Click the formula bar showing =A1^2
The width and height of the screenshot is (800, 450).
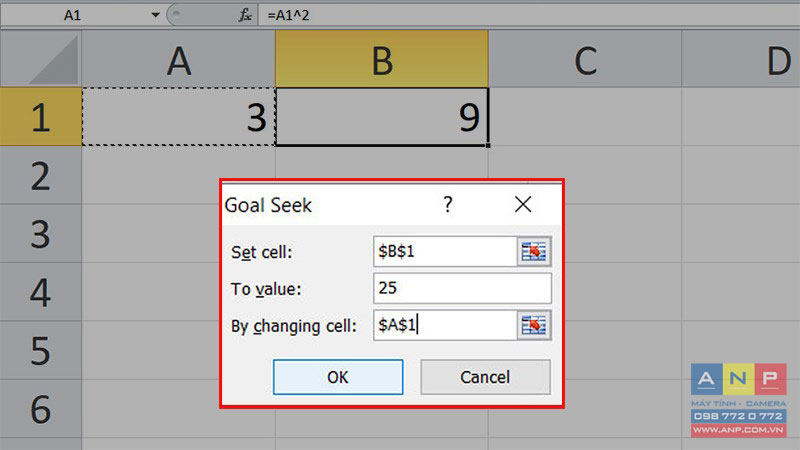[529, 15]
